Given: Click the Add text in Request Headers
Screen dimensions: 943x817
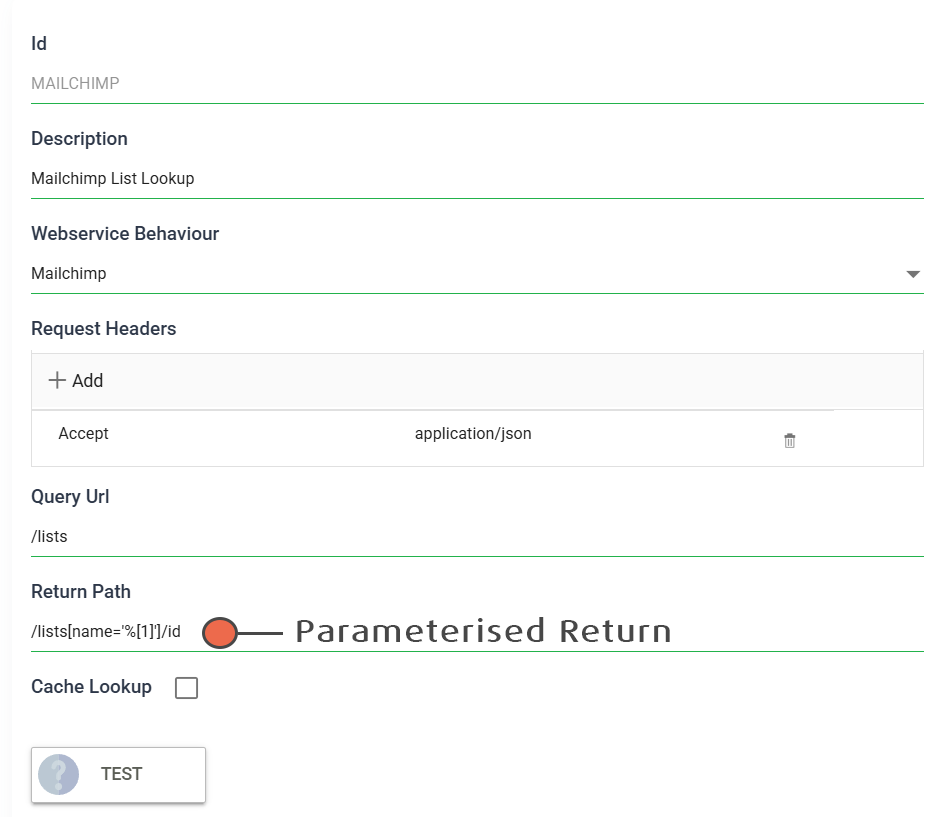Looking at the screenshot, I should (x=88, y=380).
